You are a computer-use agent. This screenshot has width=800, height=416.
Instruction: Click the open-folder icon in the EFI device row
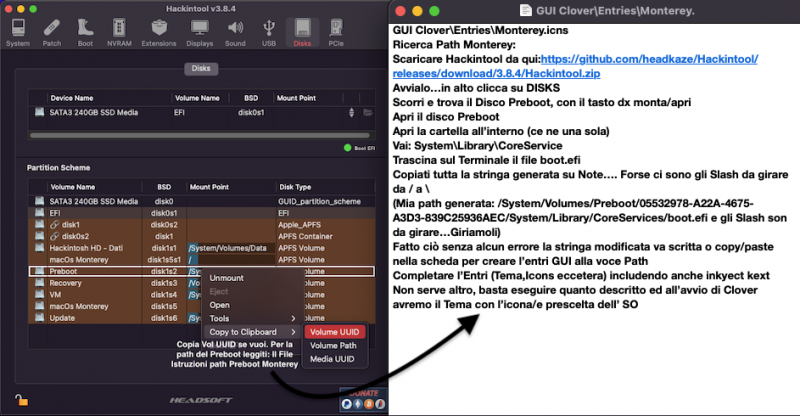coord(367,112)
